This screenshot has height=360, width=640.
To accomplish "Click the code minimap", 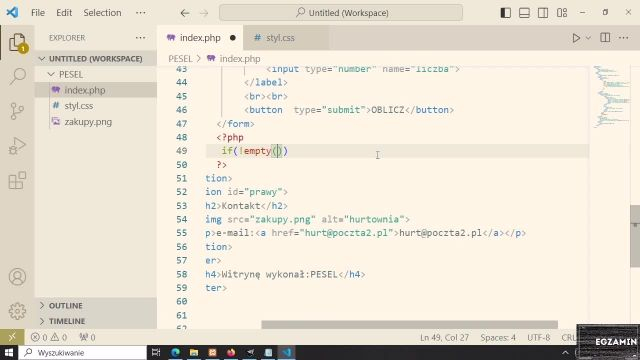I will 611,96.
